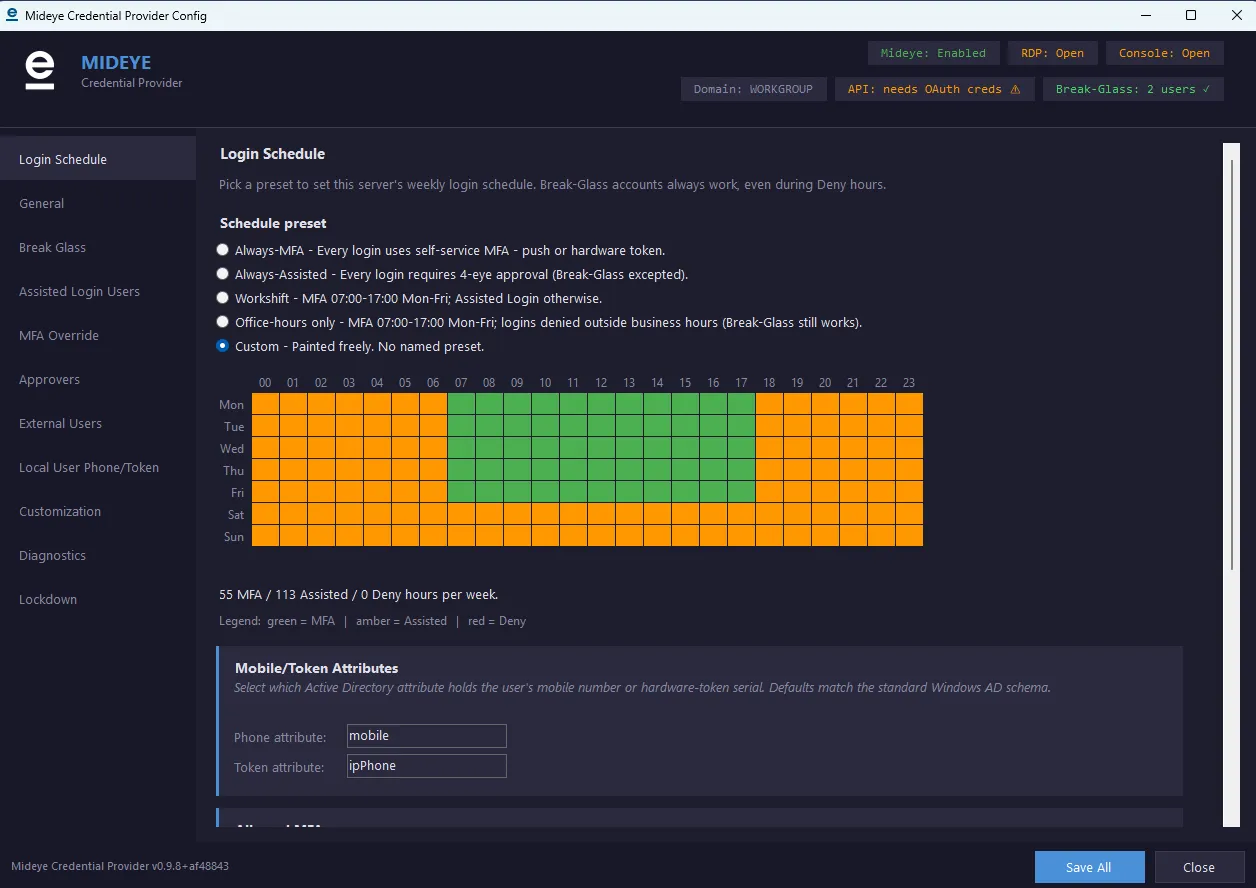This screenshot has height=888, width=1256.
Task: Click the Sat day row label
Action: click(x=236, y=515)
